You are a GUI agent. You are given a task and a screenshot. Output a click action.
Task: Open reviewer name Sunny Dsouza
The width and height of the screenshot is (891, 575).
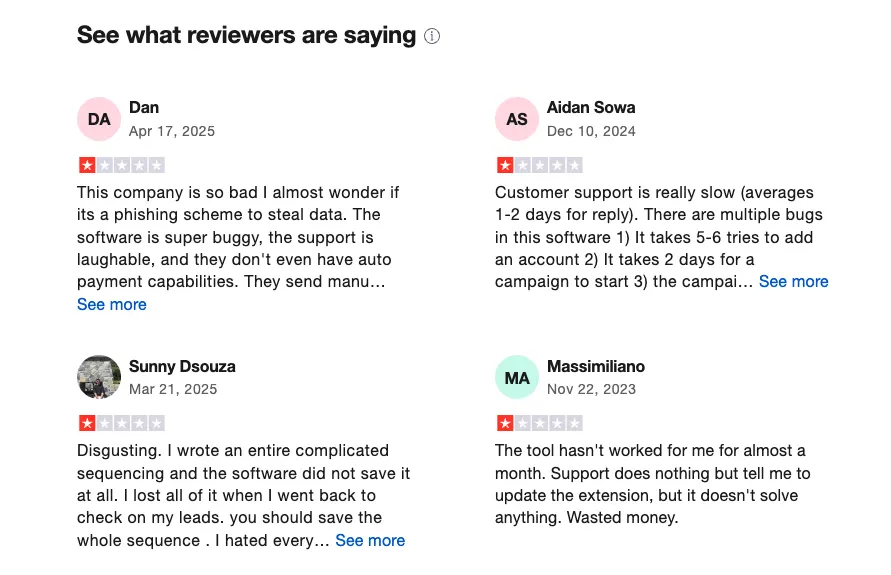[x=182, y=366]
